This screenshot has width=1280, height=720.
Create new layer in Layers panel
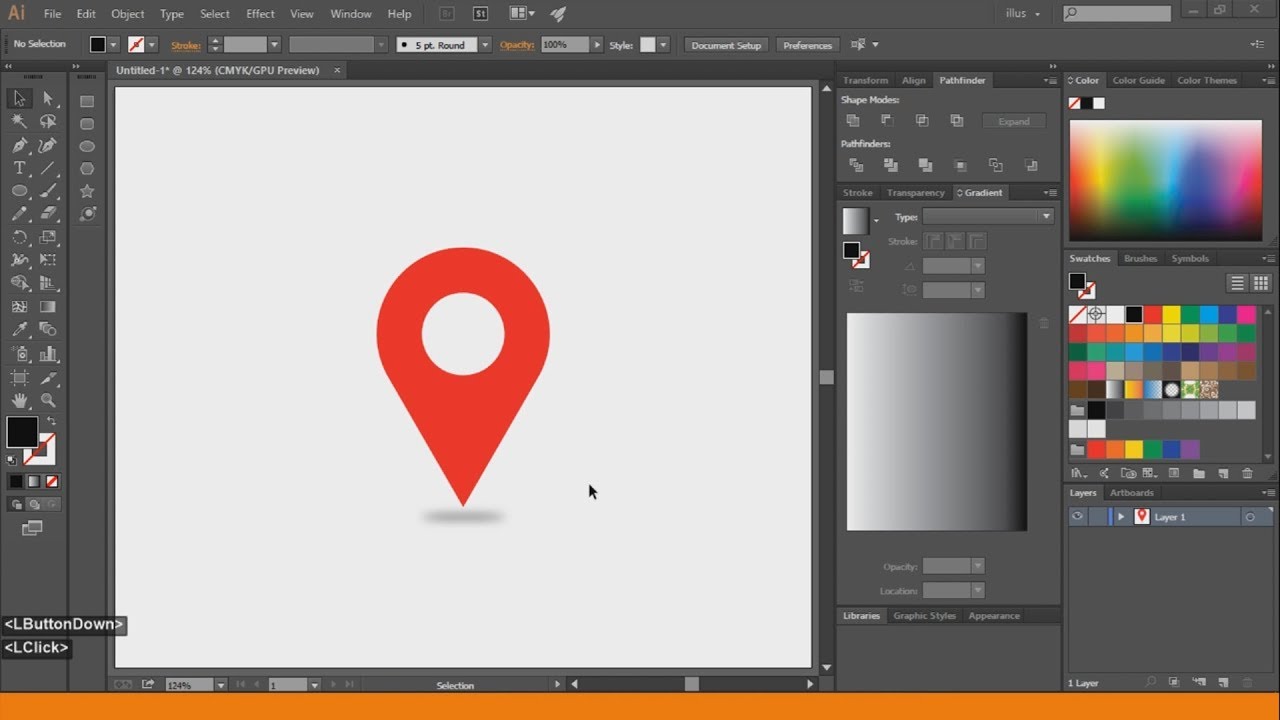pyautogui.click(x=1223, y=683)
